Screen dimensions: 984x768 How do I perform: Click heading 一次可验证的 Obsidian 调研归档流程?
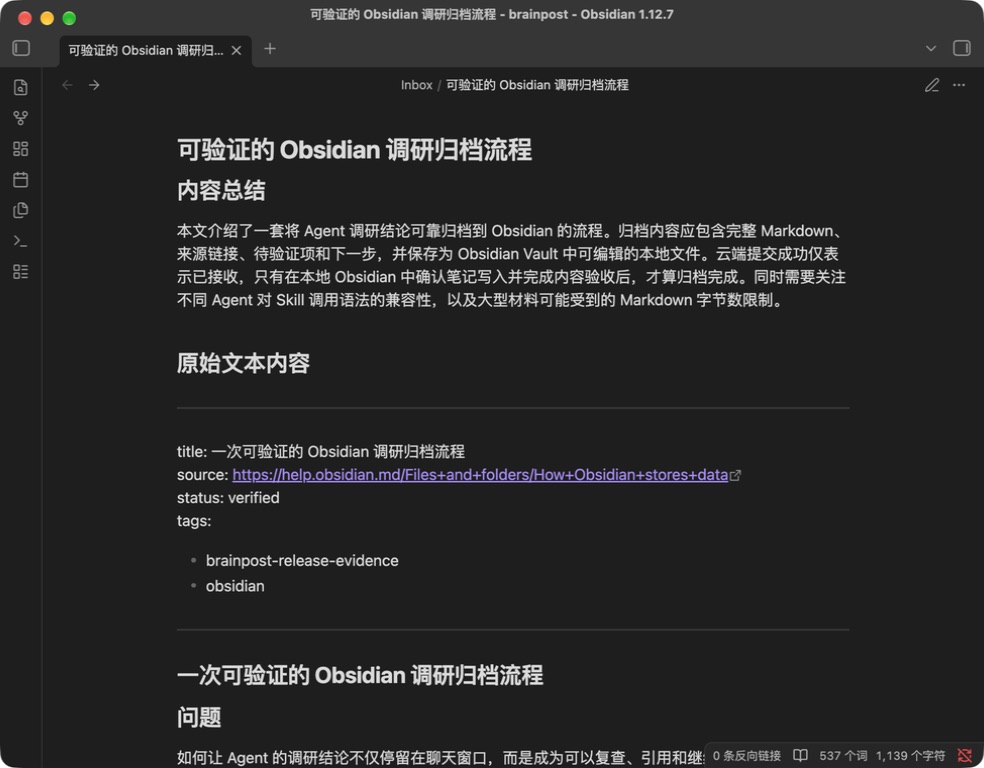click(x=360, y=675)
